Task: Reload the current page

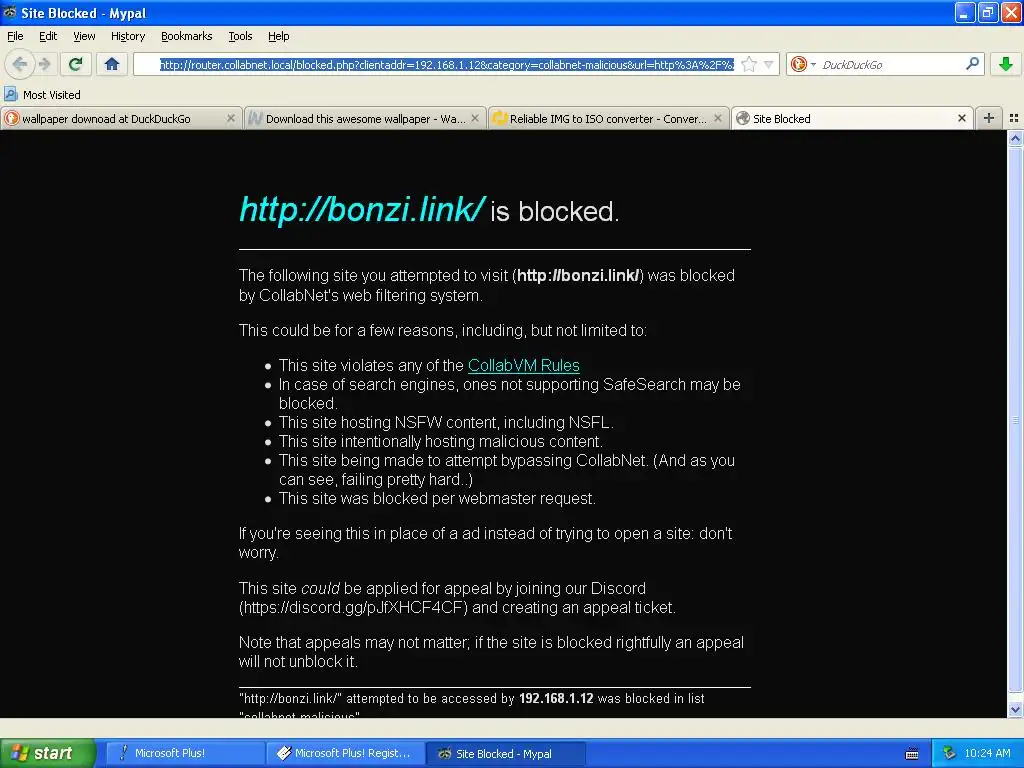Action: click(x=76, y=64)
